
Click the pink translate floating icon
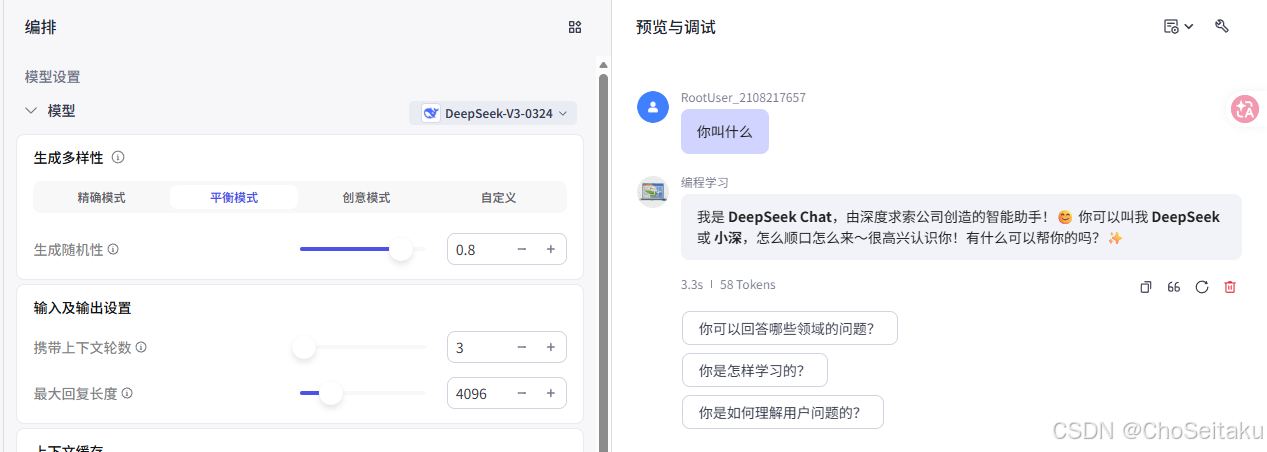[x=1245, y=109]
